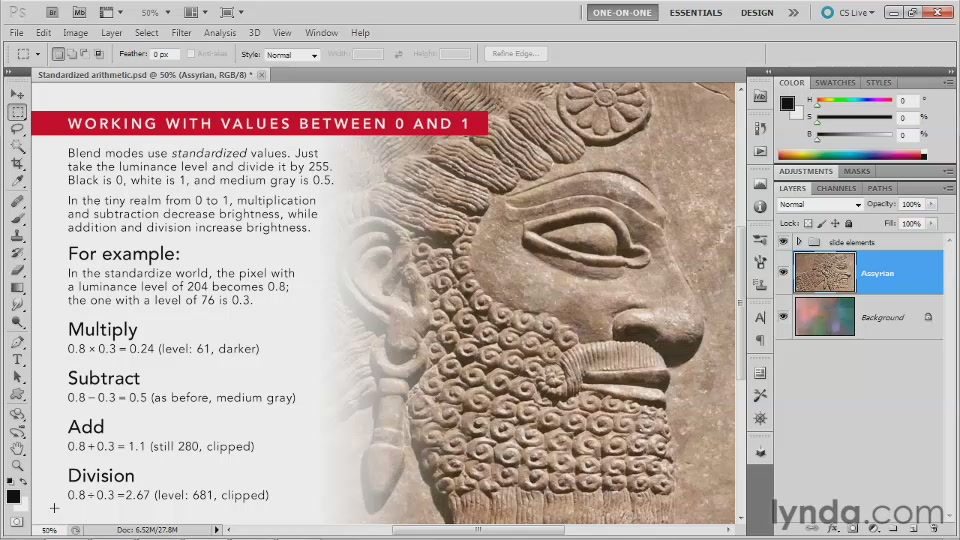Click the layer style fx icon

[833, 528]
